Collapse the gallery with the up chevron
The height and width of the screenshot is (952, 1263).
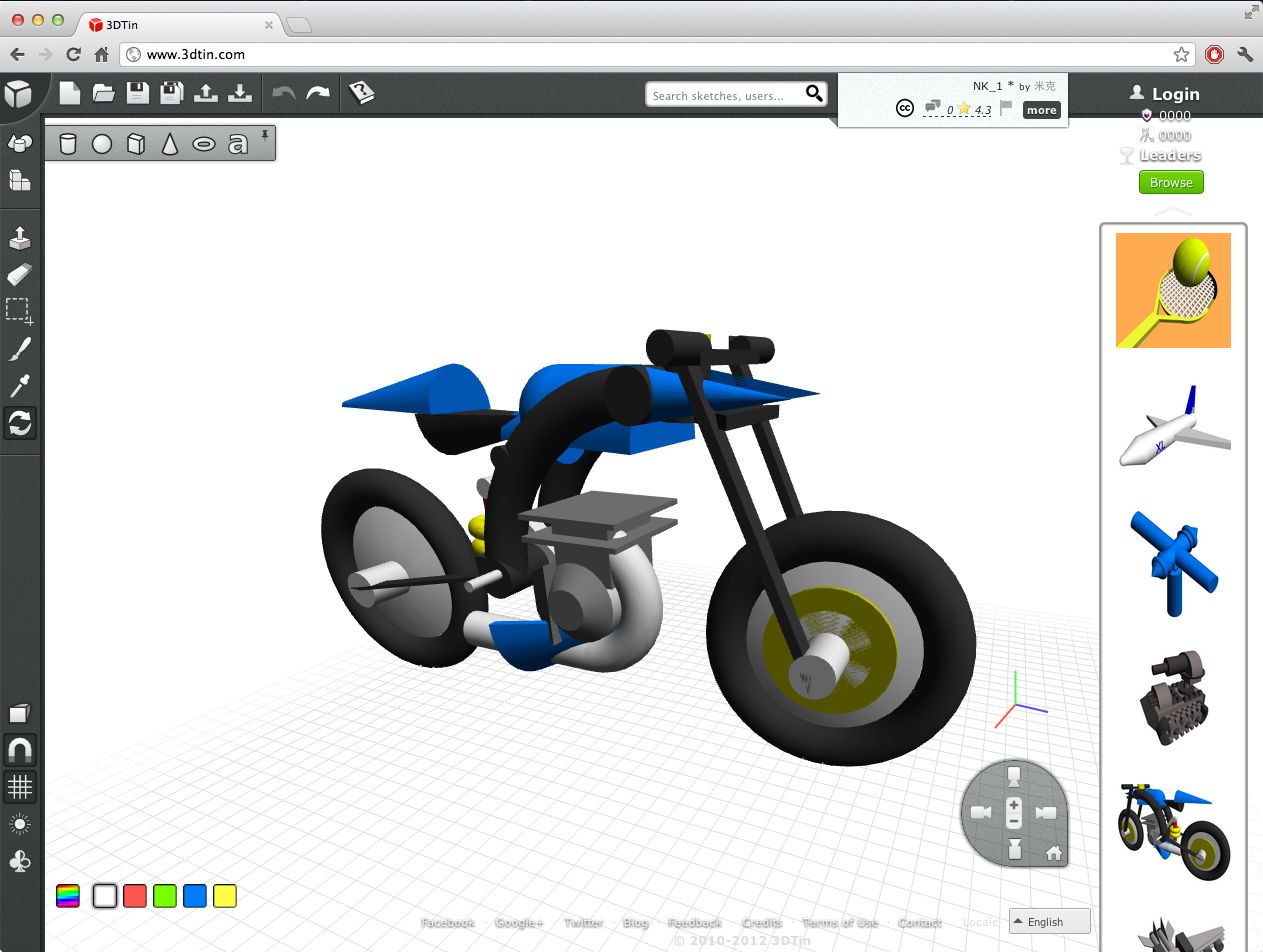1173,211
